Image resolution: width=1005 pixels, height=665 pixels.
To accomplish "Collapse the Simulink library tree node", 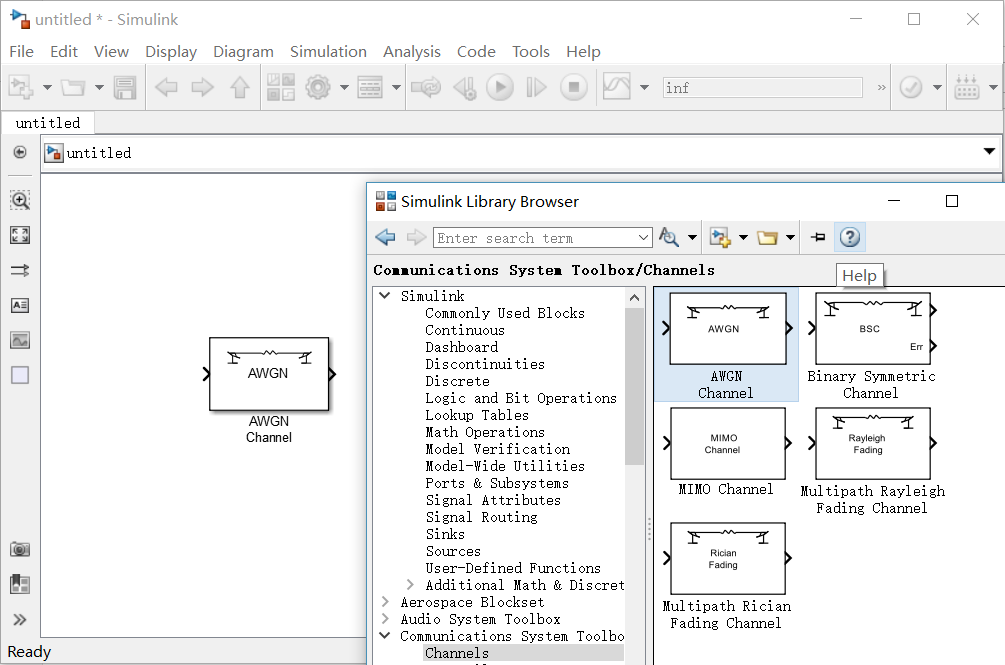I will tap(385, 296).
